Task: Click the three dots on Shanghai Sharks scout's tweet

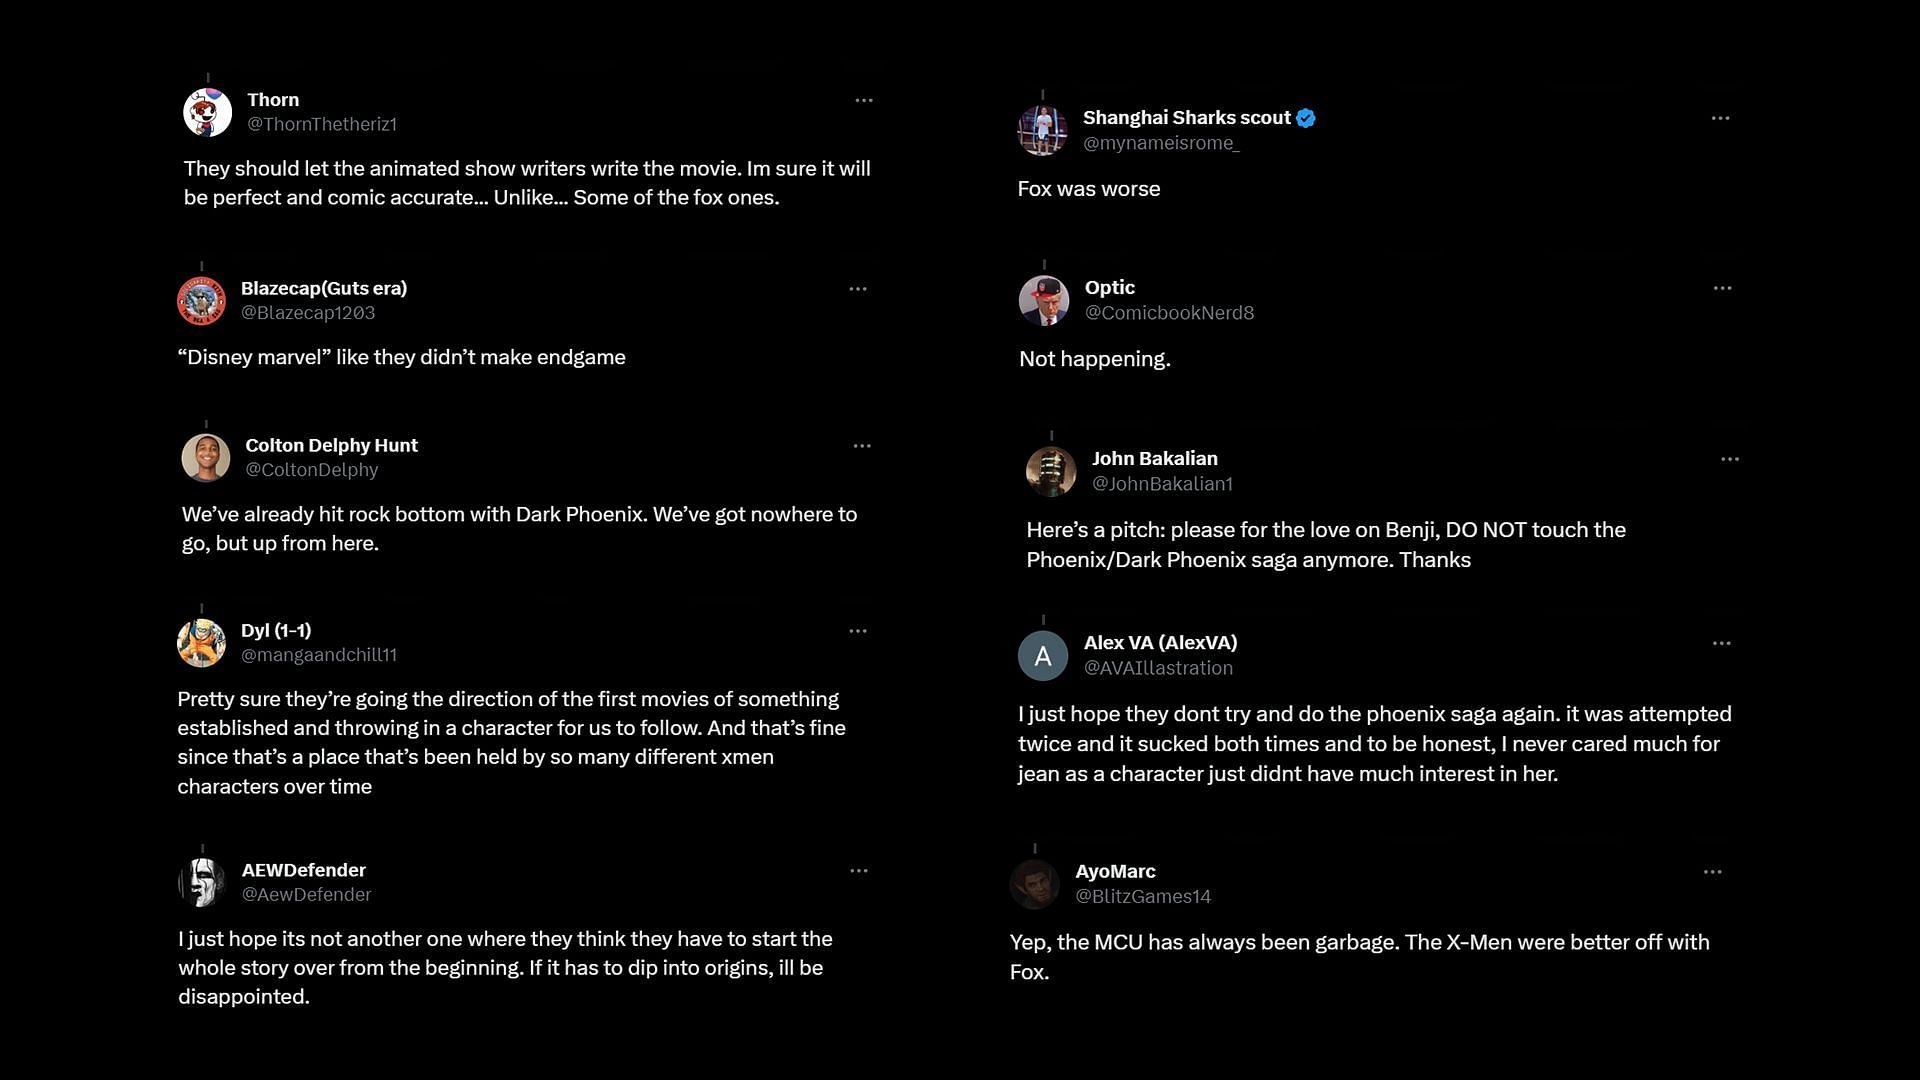Action: pyautogui.click(x=1720, y=118)
